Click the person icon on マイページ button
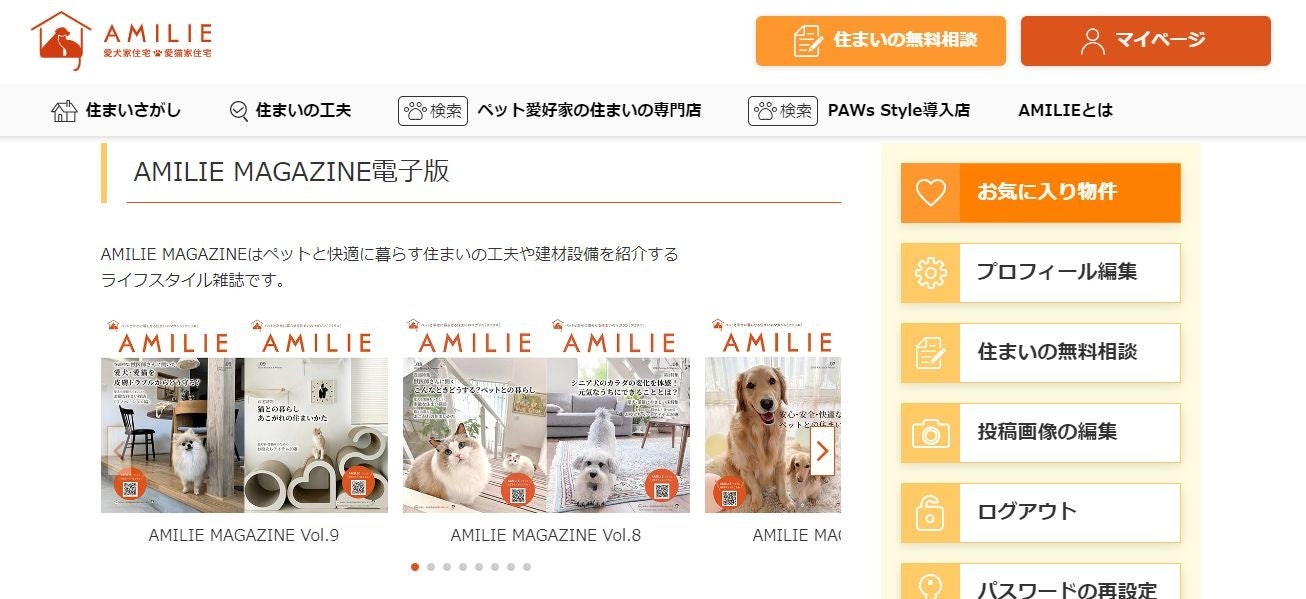 coord(1093,41)
